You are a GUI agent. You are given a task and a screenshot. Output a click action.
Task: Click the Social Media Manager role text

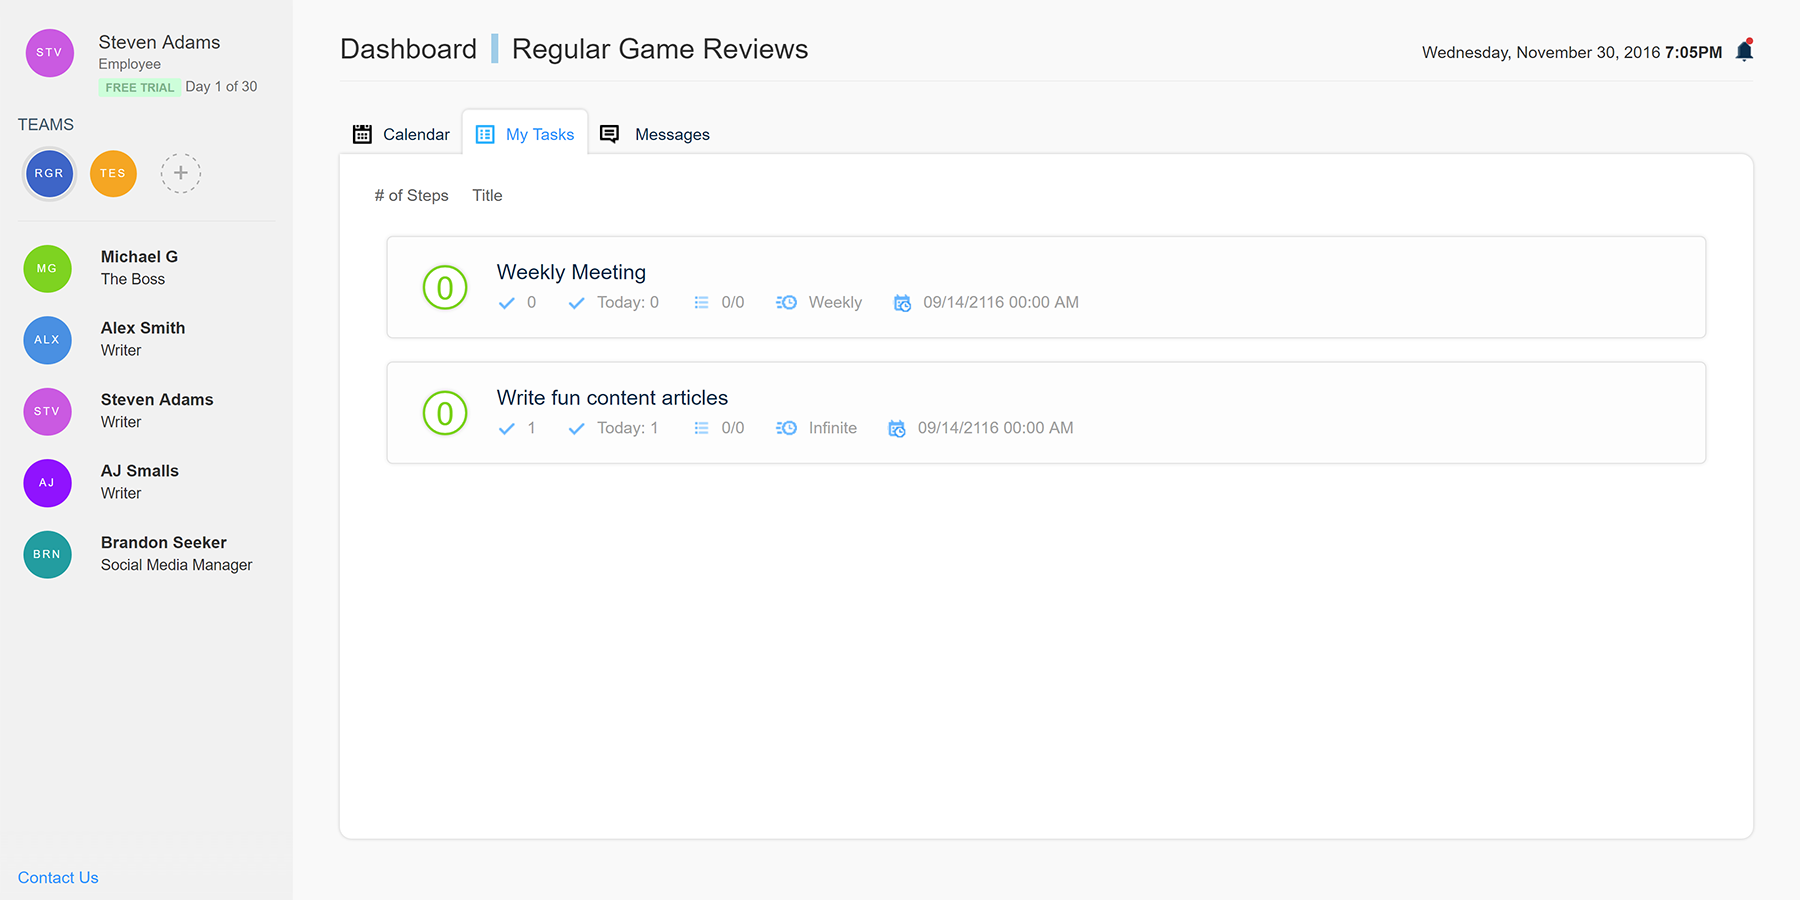pyautogui.click(x=176, y=565)
